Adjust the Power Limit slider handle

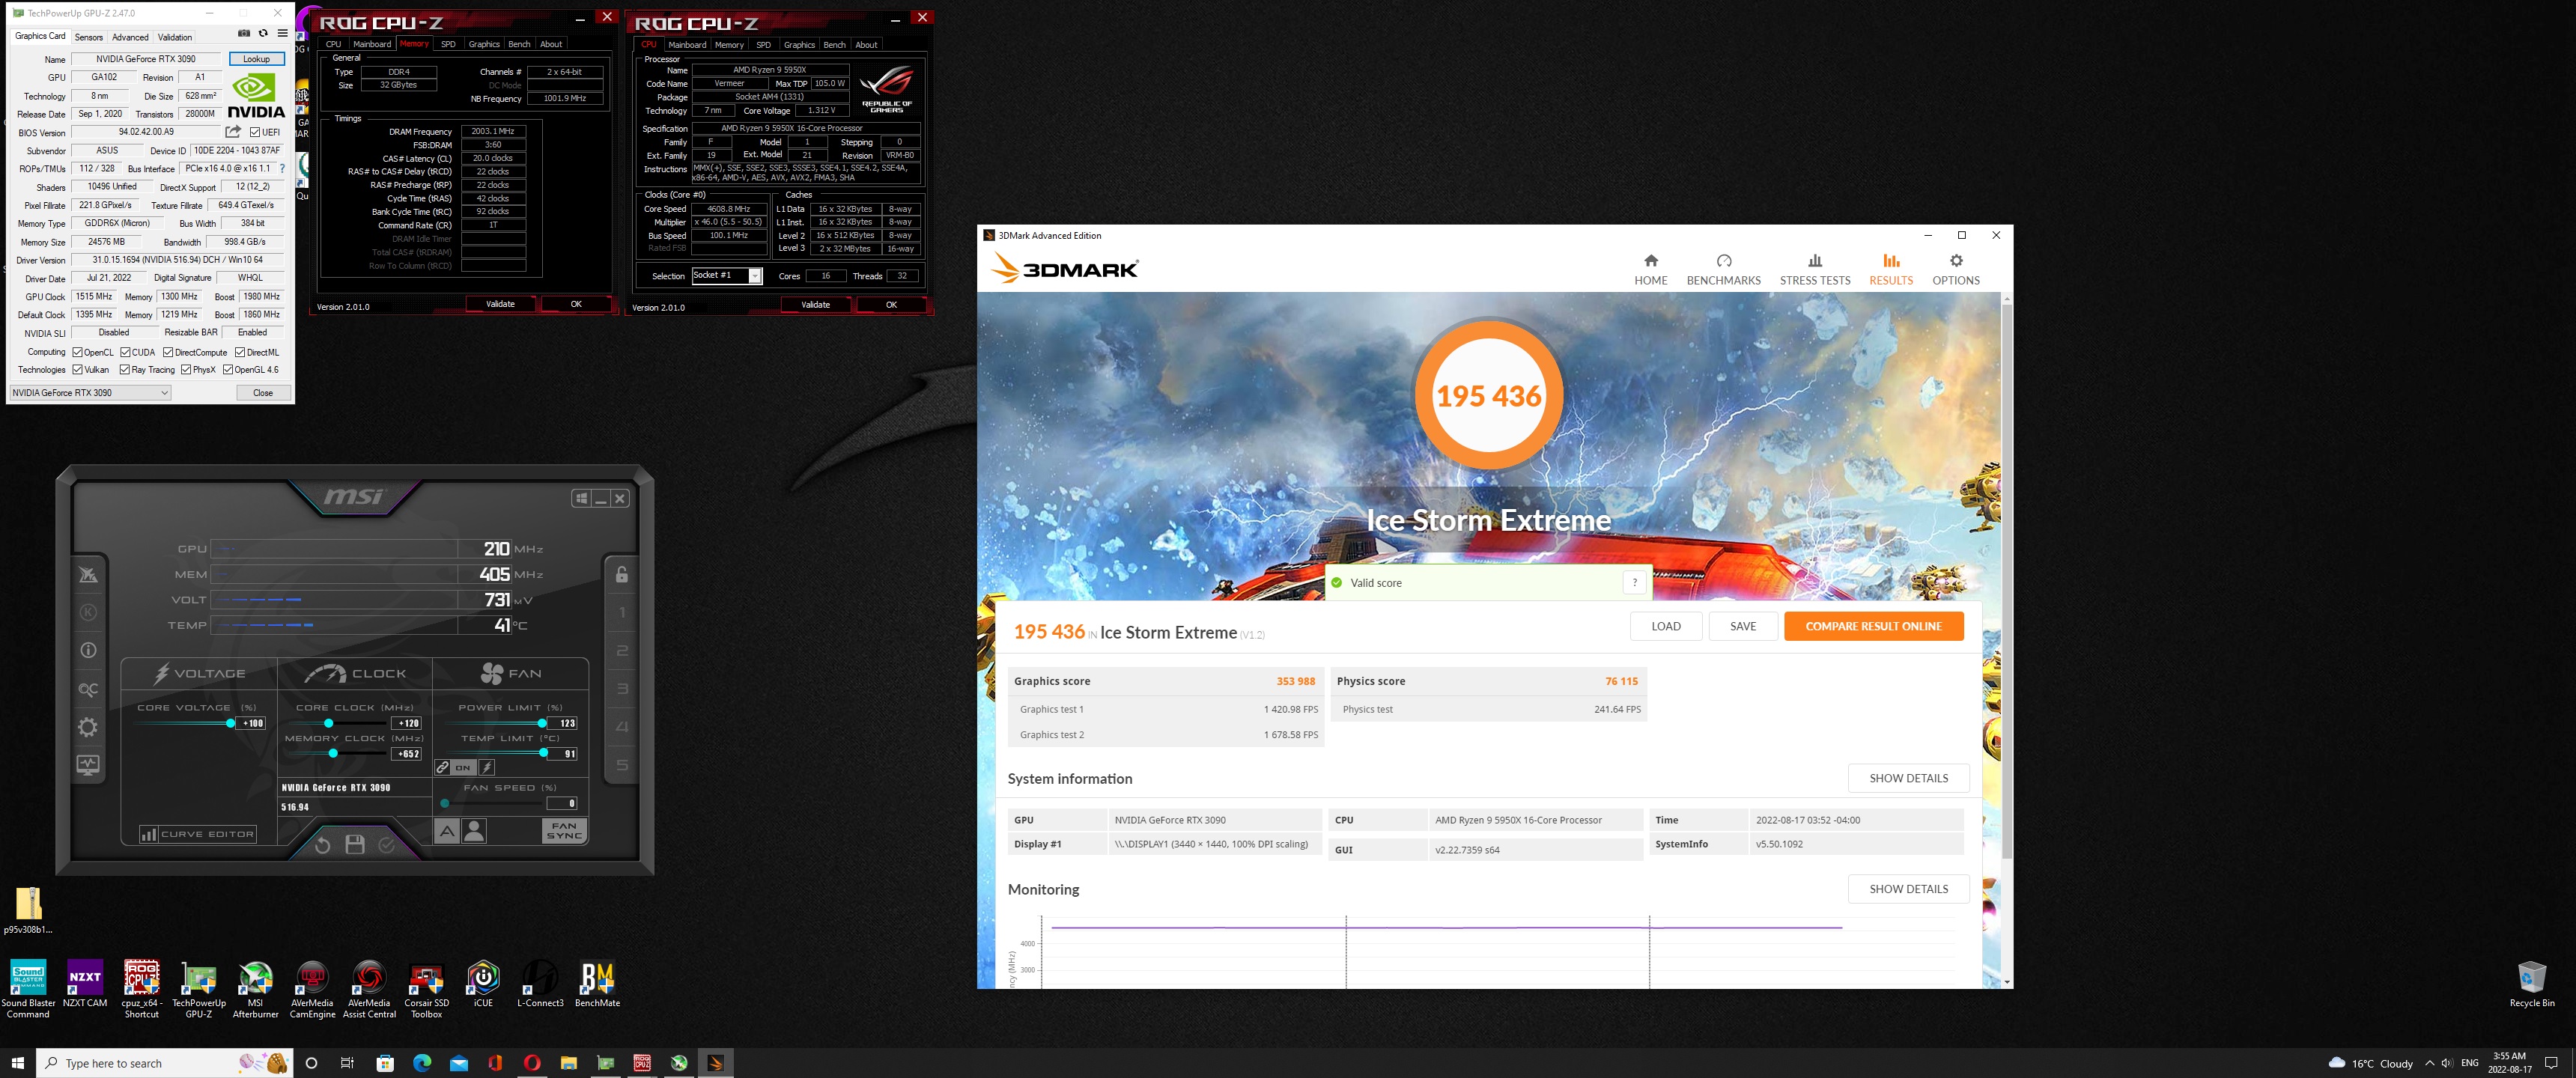[542, 723]
